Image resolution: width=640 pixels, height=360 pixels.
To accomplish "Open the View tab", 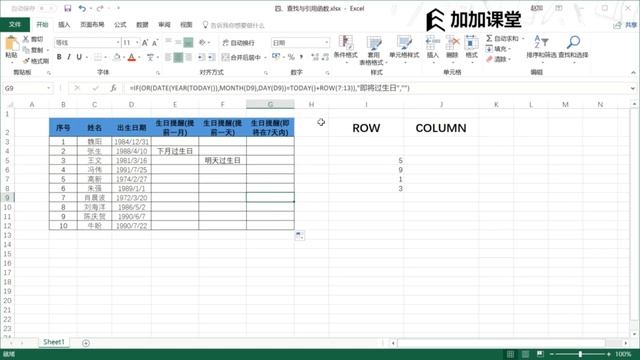I will (x=186, y=25).
